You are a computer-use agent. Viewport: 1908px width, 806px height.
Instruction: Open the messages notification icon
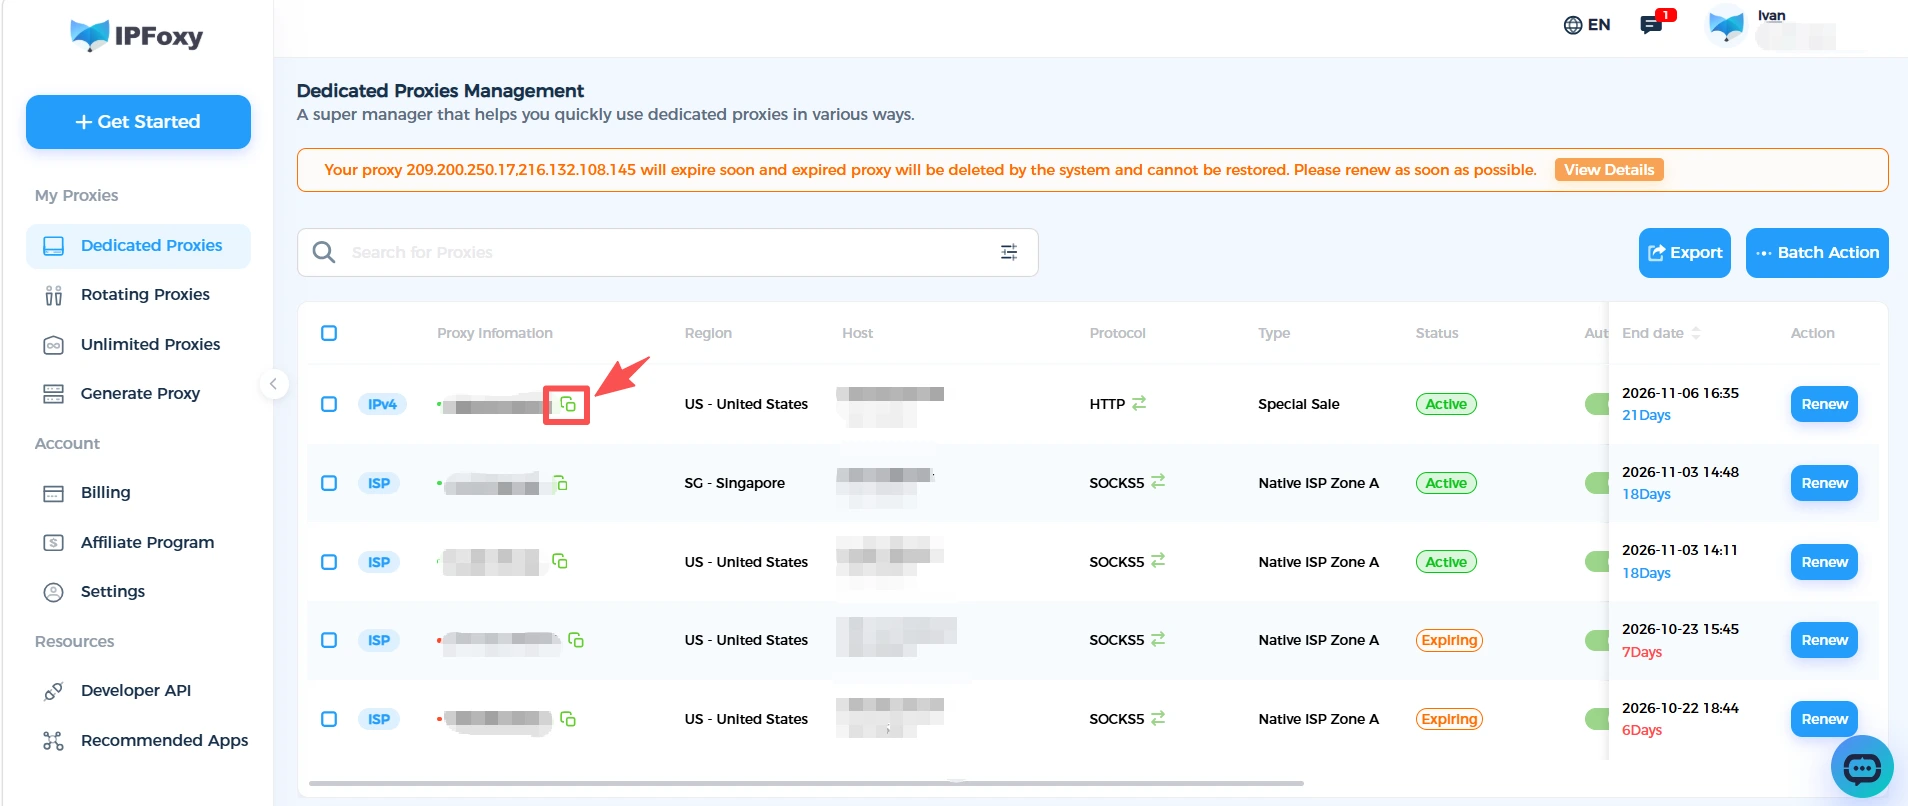[1652, 25]
